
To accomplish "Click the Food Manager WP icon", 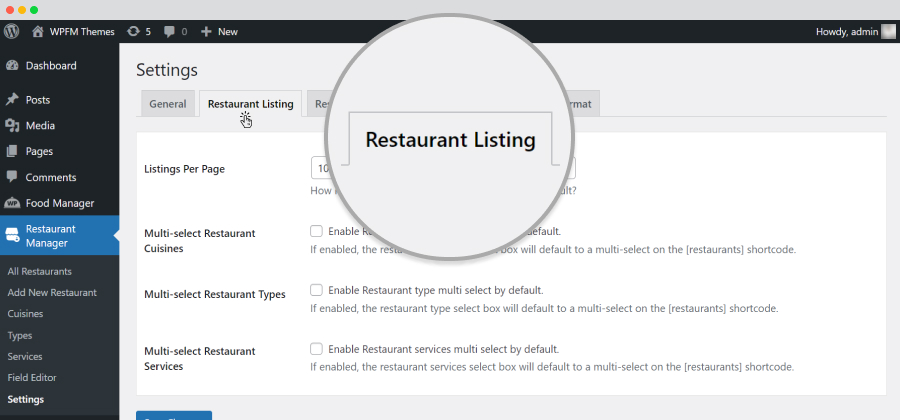I will point(12,203).
